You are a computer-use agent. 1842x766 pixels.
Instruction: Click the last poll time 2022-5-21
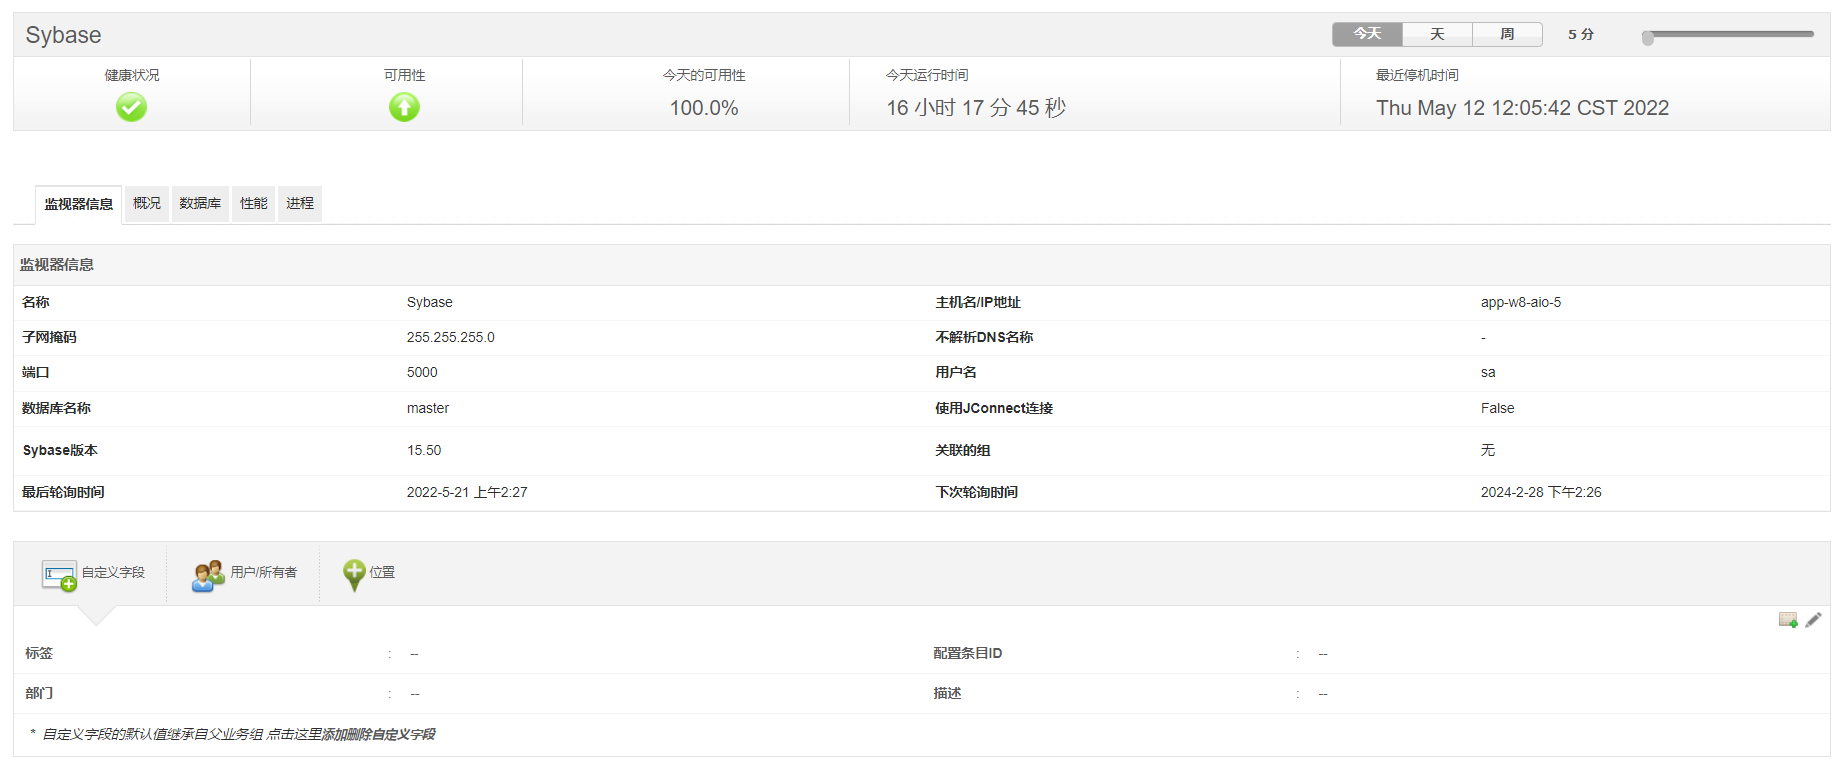coord(467,492)
